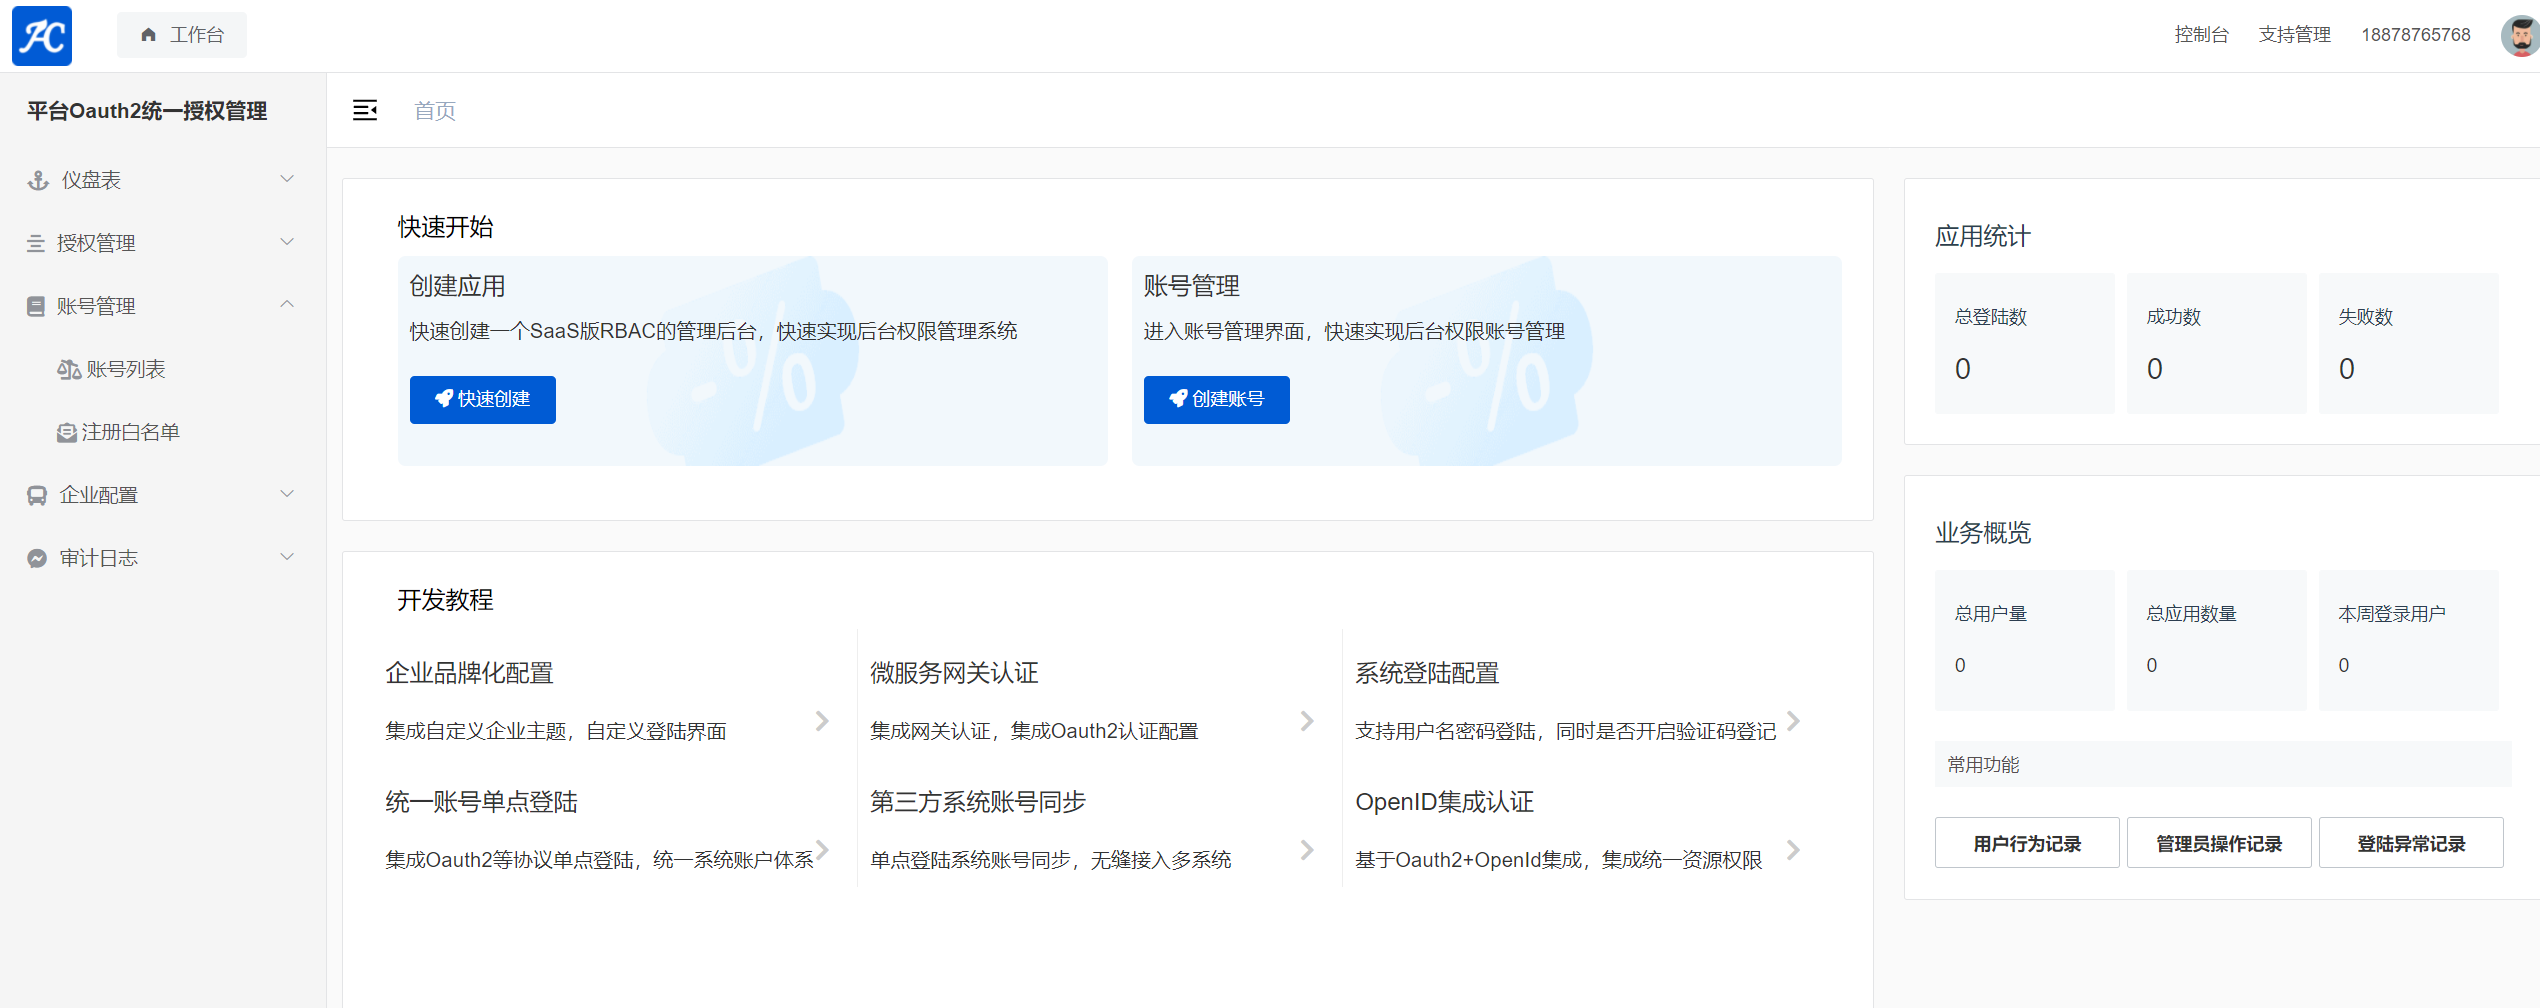Select the 授权管理 list icon in sidebar
The height and width of the screenshot is (1008, 2540).
(x=36, y=242)
